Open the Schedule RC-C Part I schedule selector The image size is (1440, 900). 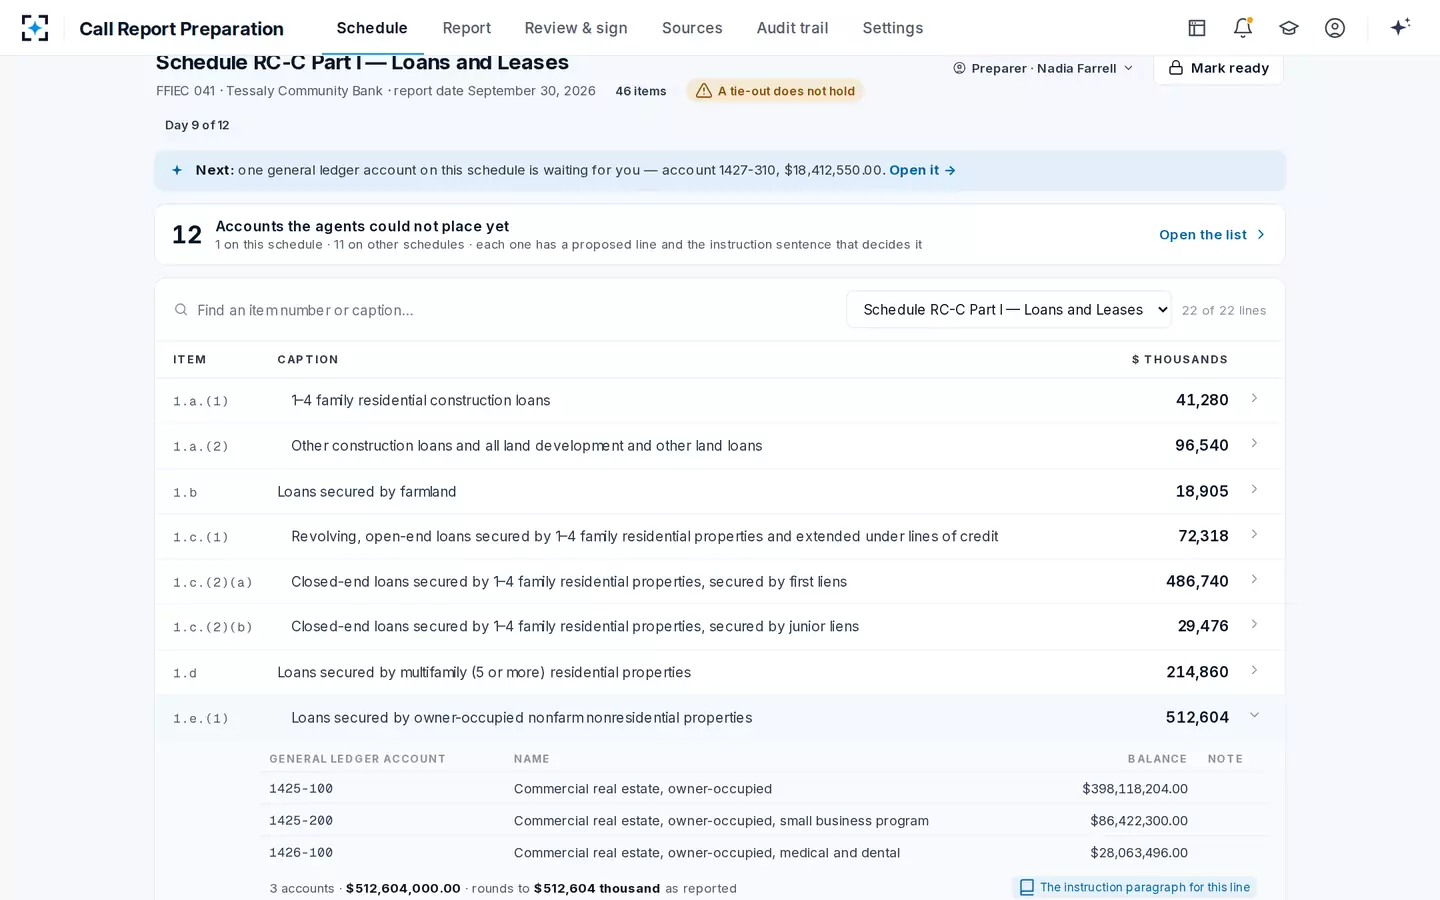[1009, 310]
